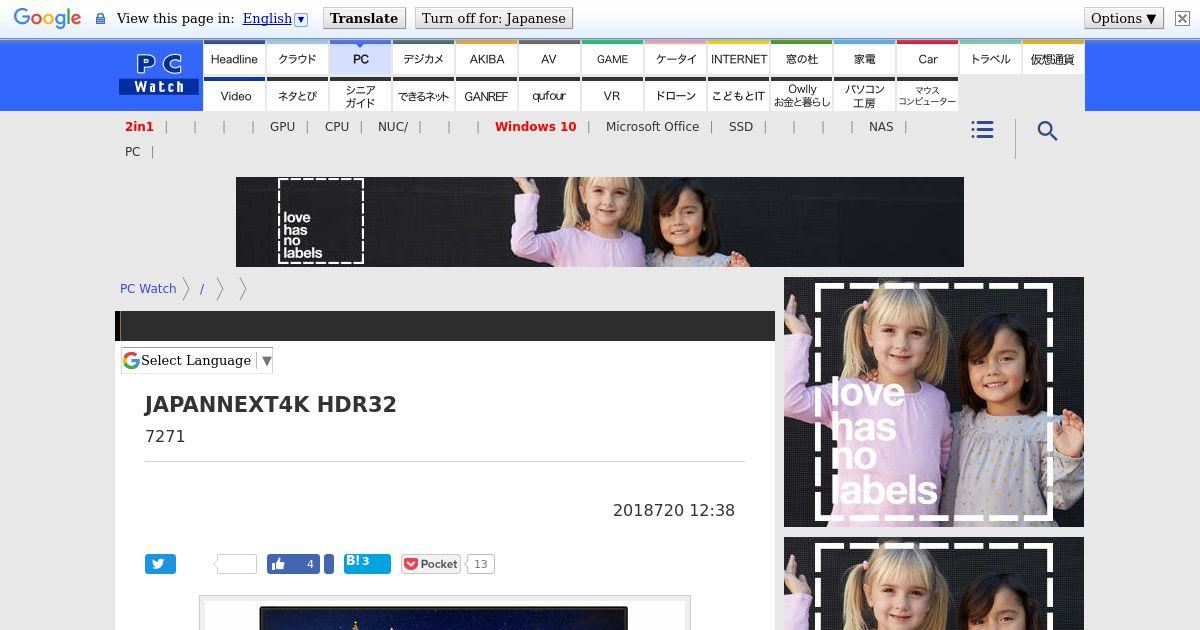Open the ケータイ tab
This screenshot has width=1200, height=630.
(675, 58)
